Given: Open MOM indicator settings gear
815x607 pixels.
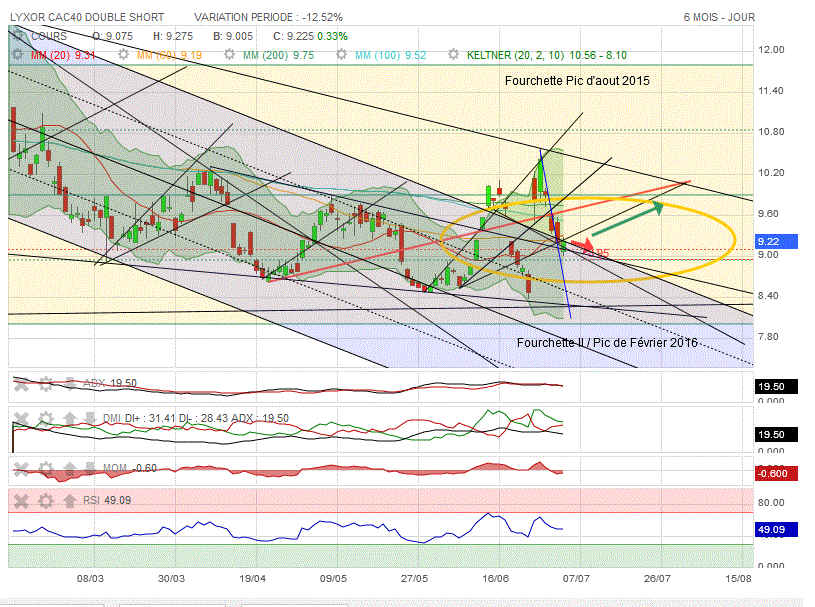Looking at the screenshot, I should pos(46,469).
